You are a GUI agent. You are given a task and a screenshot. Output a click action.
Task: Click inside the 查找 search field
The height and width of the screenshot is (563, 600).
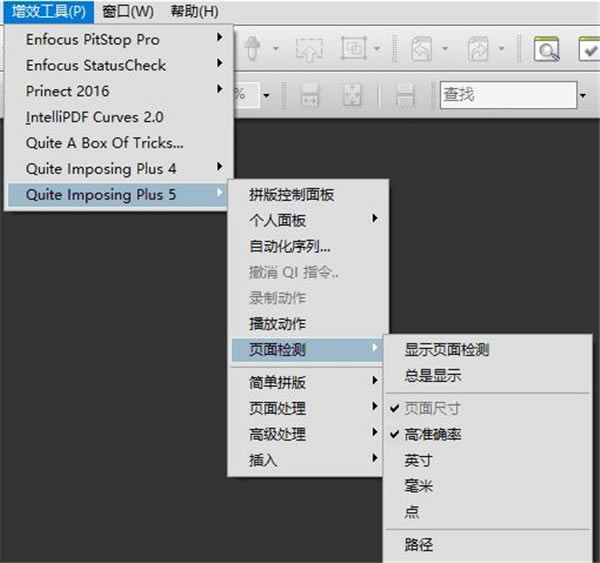505,96
